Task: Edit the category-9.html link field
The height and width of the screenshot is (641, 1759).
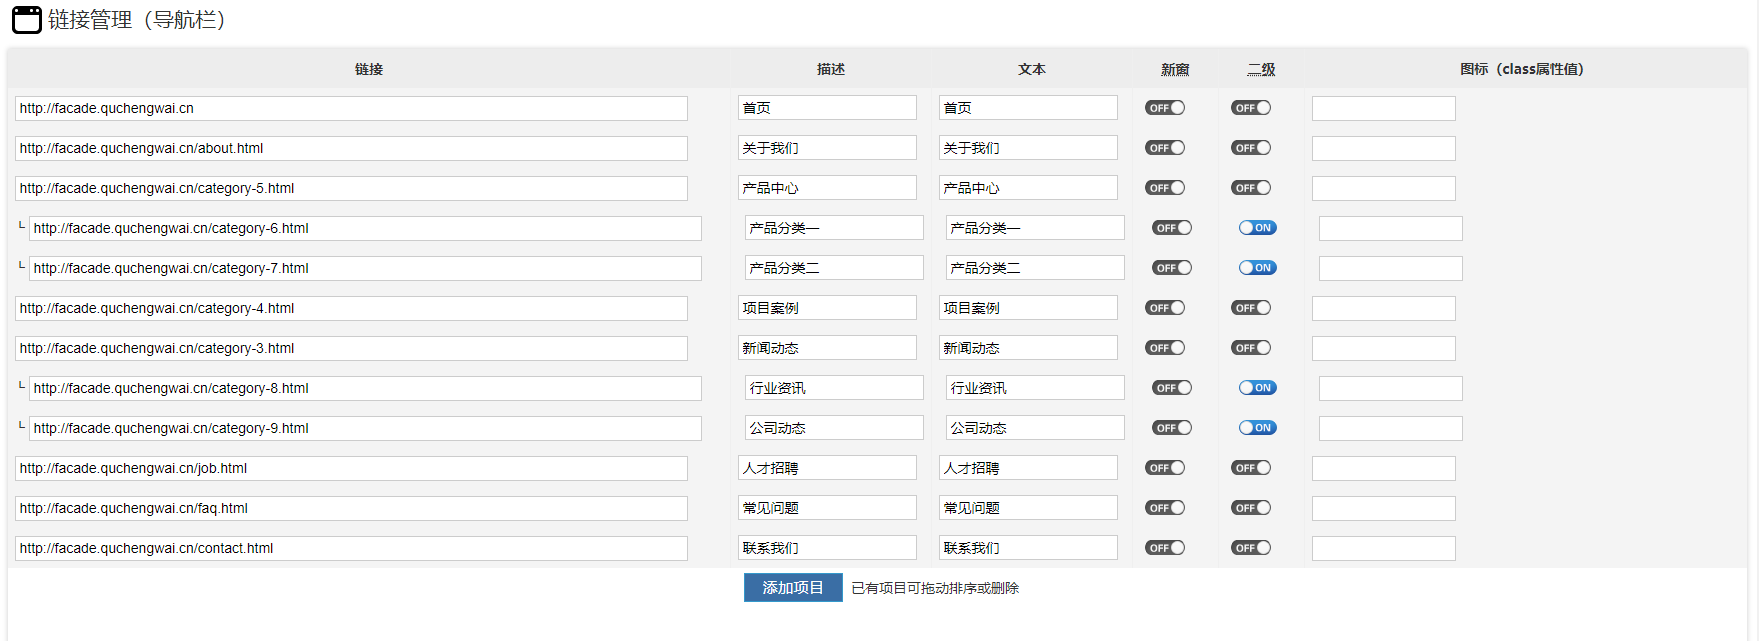Action: click(x=365, y=428)
